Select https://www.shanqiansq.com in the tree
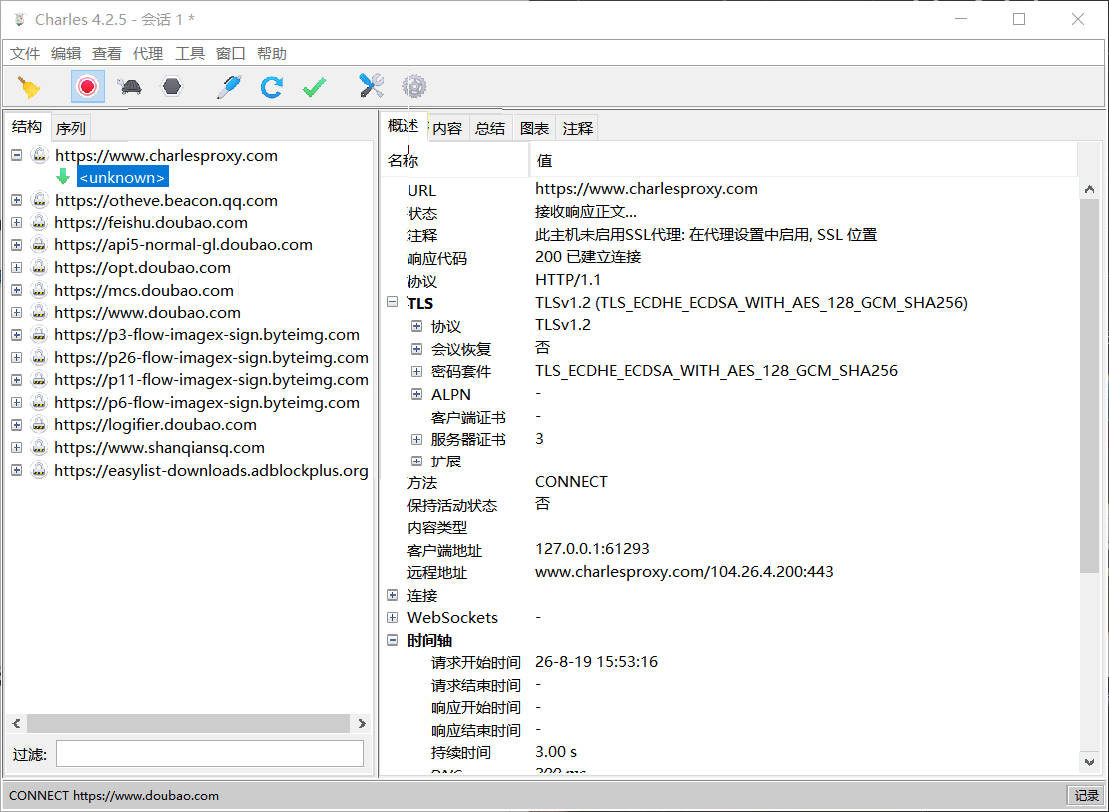The width and height of the screenshot is (1109, 812). (159, 448)
